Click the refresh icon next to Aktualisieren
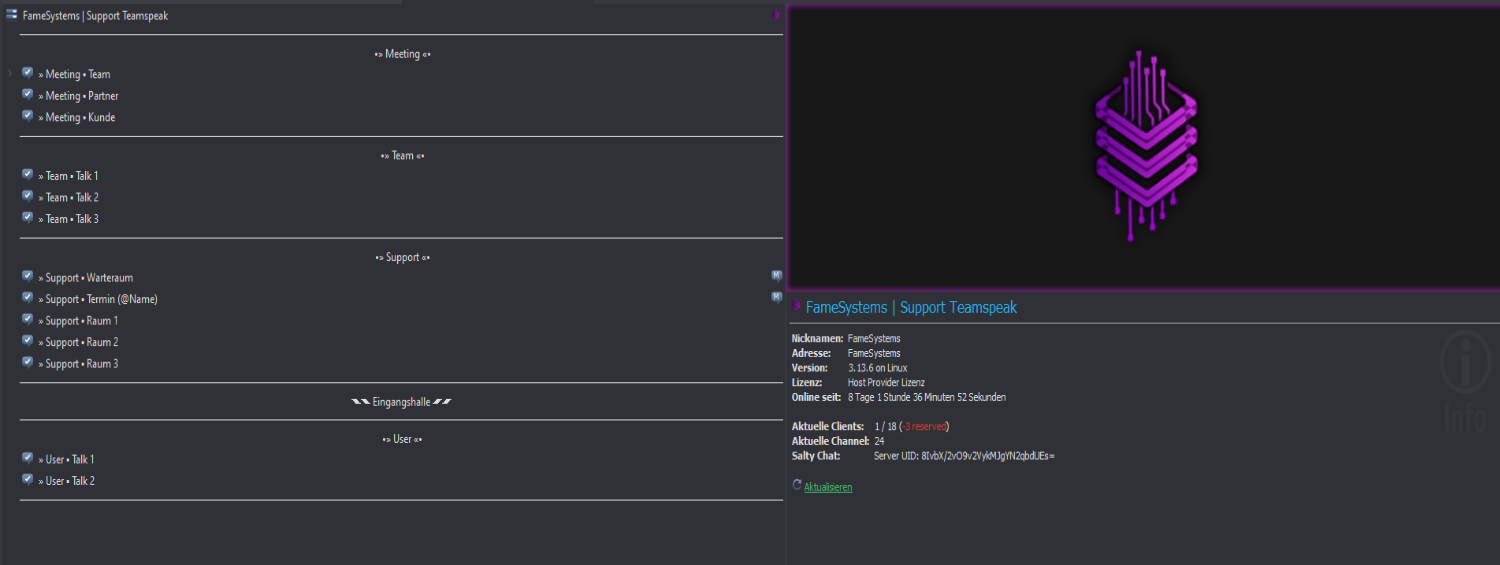Screen dimensions: 1500x565 pyautogui.click(x=797, y=485)
